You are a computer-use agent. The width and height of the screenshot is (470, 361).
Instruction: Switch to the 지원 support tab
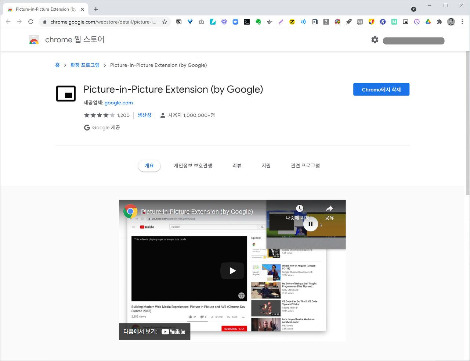pyautogui.click(x=266, y=166)
